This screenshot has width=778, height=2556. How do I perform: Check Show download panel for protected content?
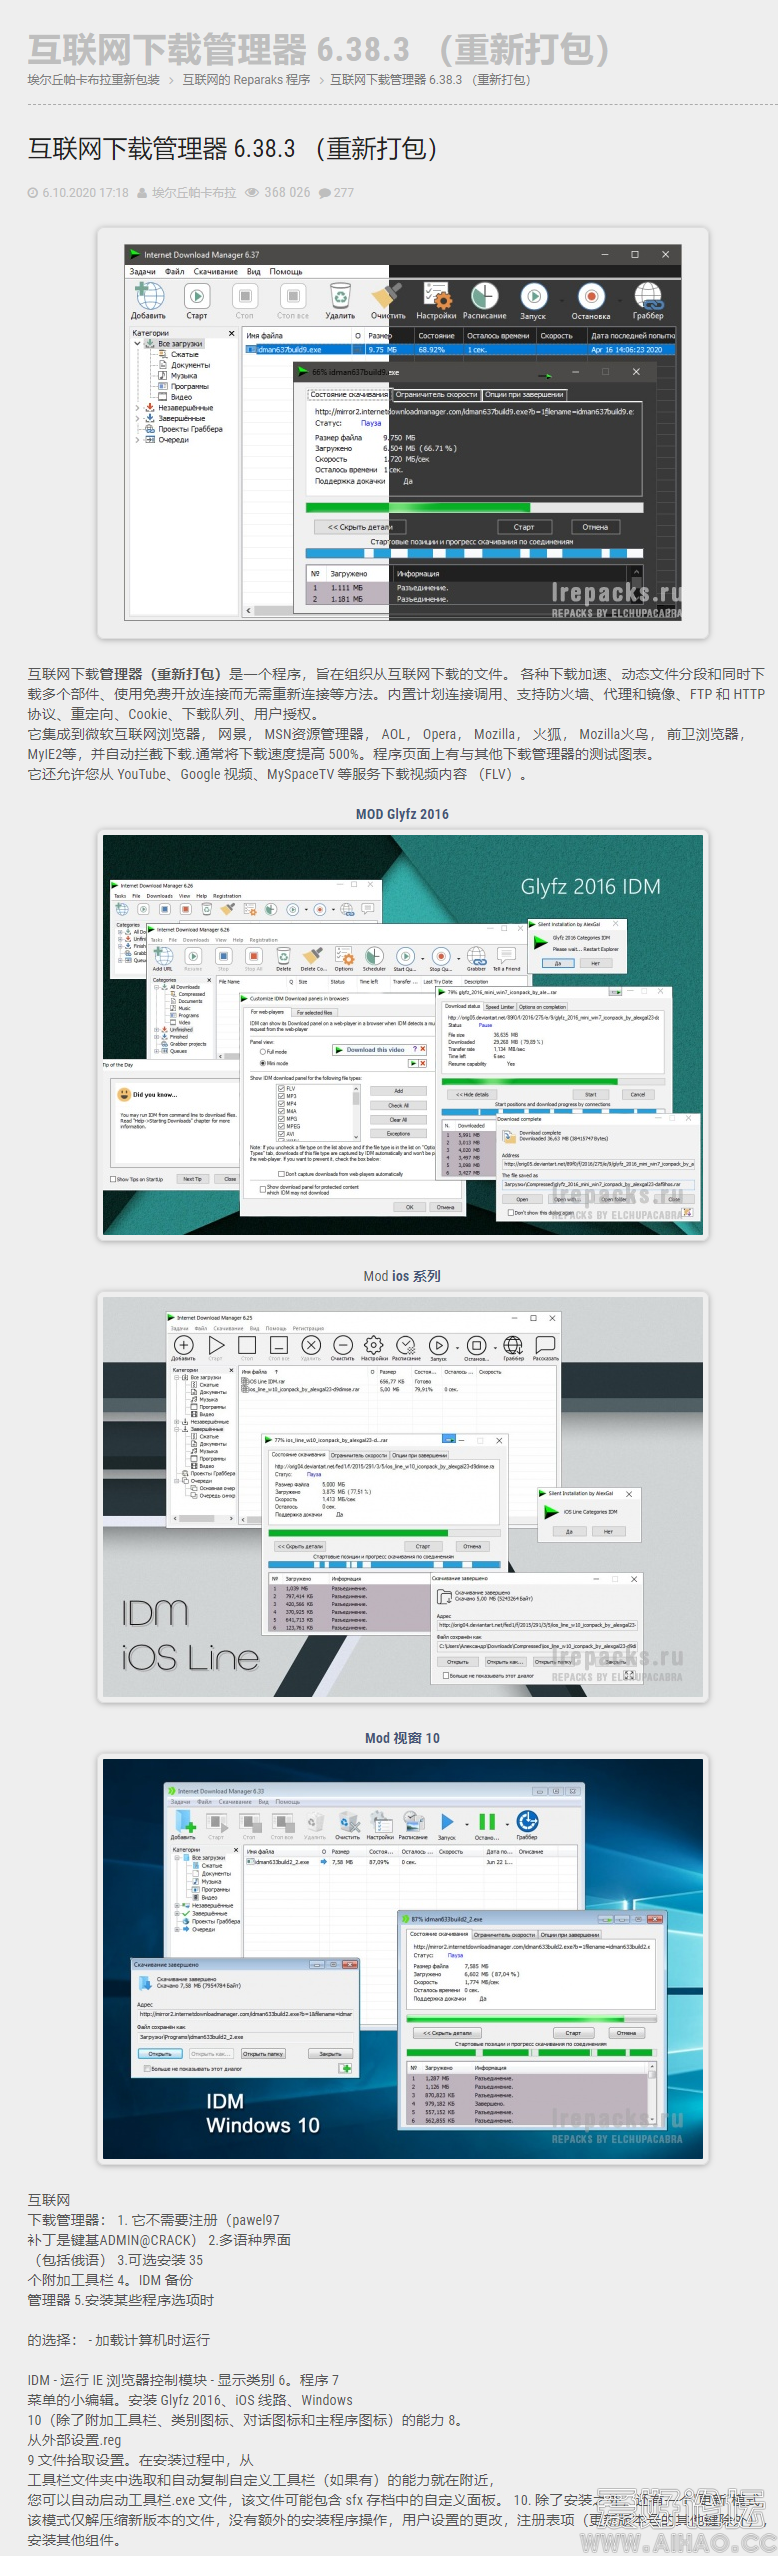point(263,1187)
